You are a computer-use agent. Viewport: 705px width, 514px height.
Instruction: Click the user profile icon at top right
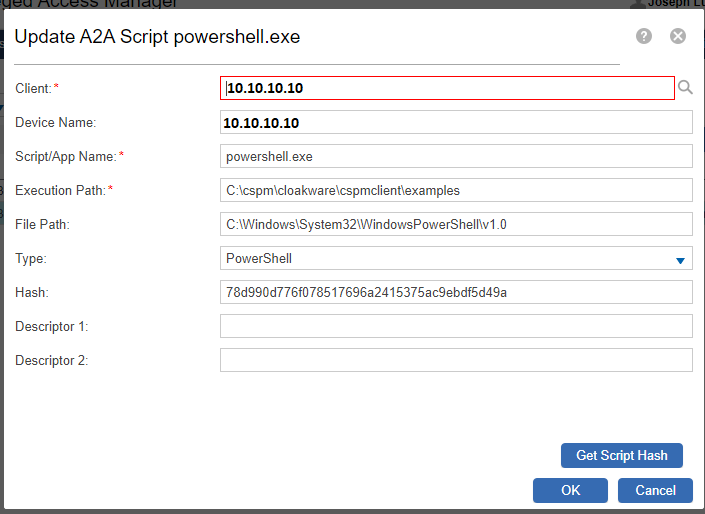pyautogui.click(x=637, y=4)
